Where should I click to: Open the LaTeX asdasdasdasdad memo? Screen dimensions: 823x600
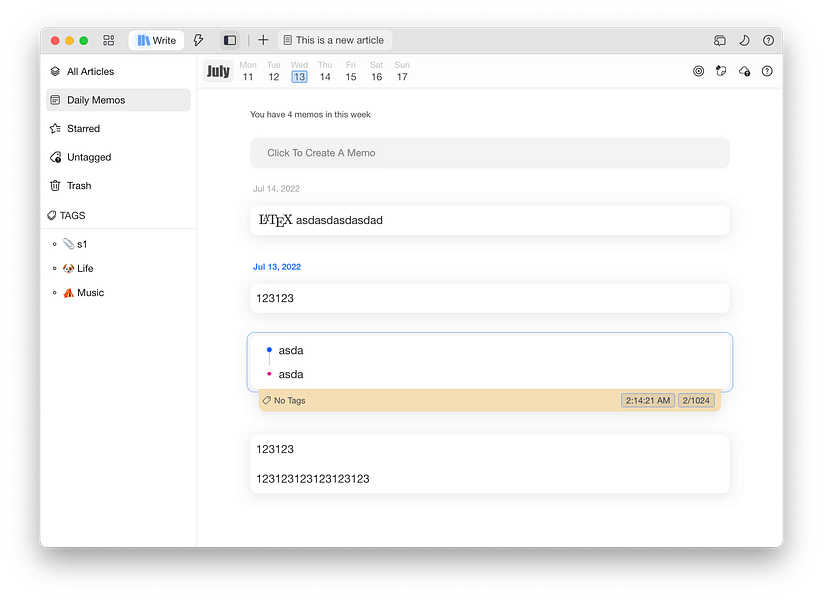490,220
